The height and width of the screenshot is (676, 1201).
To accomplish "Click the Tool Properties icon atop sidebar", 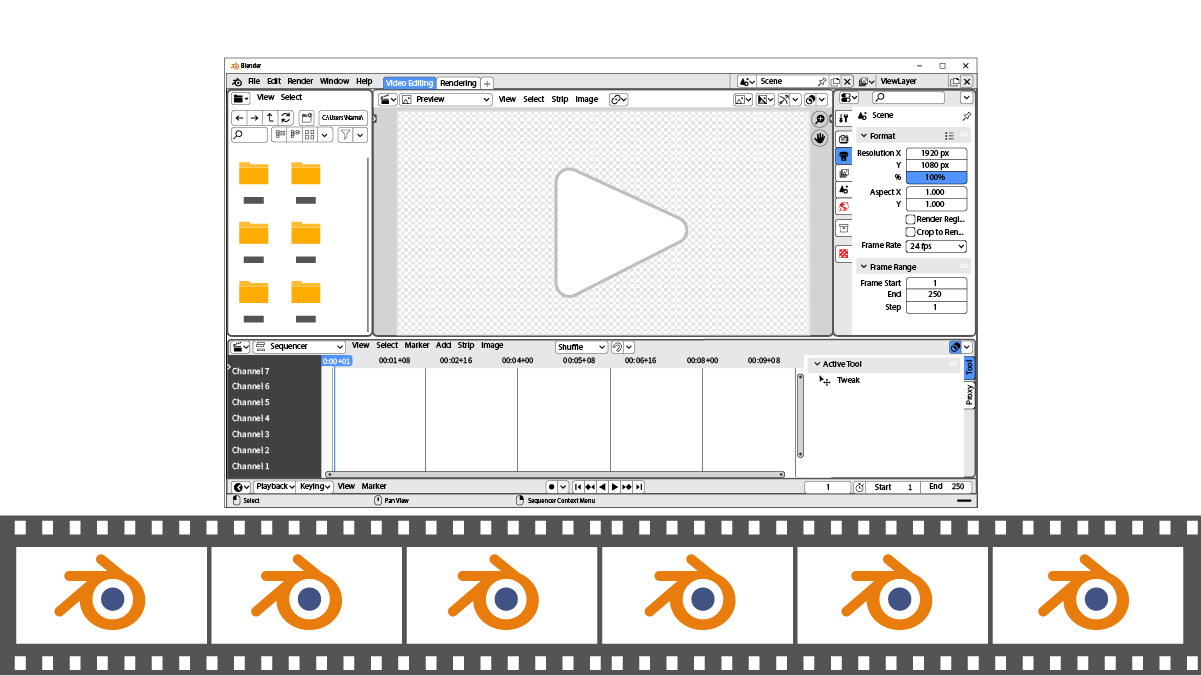I will tap(844, 117).
